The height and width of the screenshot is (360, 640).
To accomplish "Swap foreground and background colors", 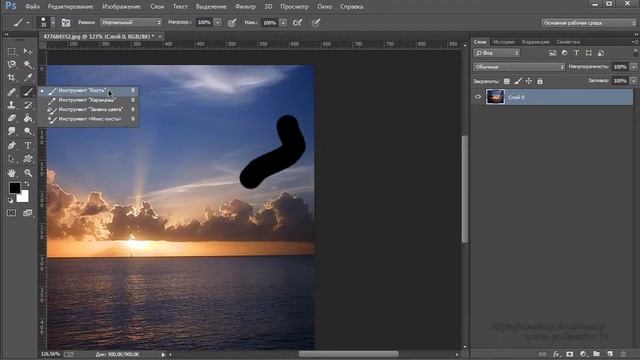I will (x=27, y=184).
